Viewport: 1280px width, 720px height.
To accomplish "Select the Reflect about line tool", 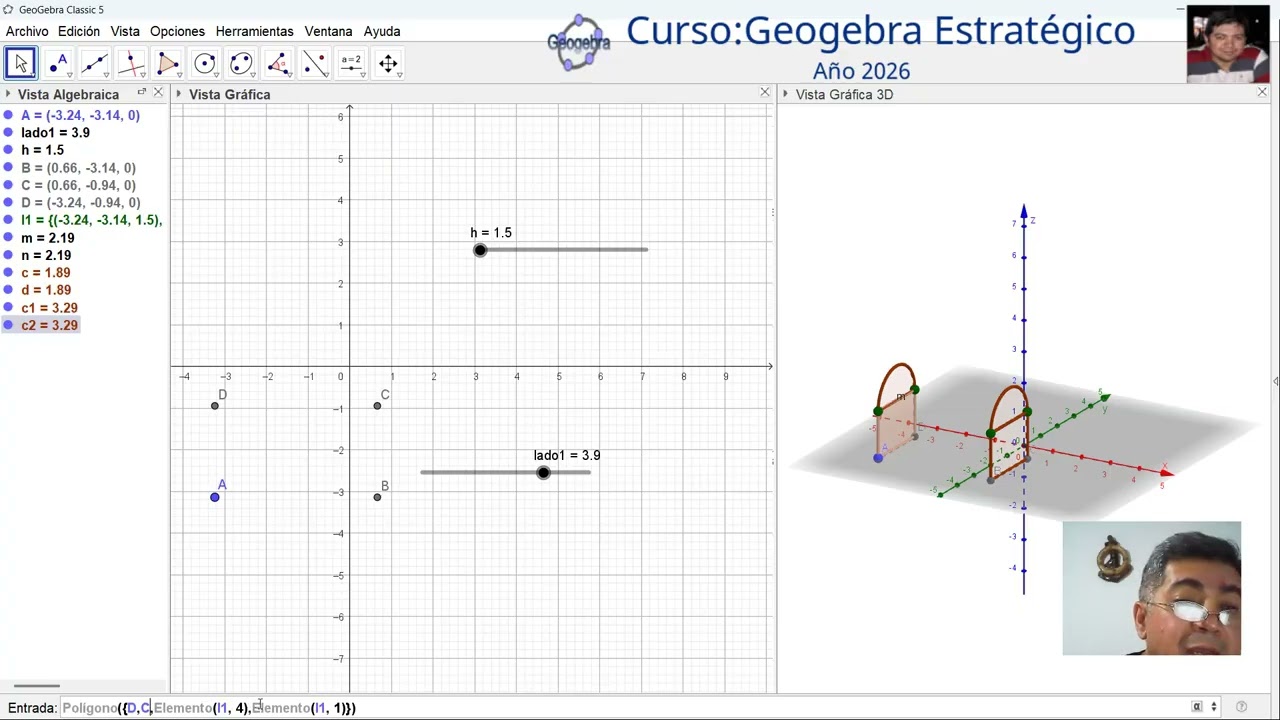I will tap(315, 64).
